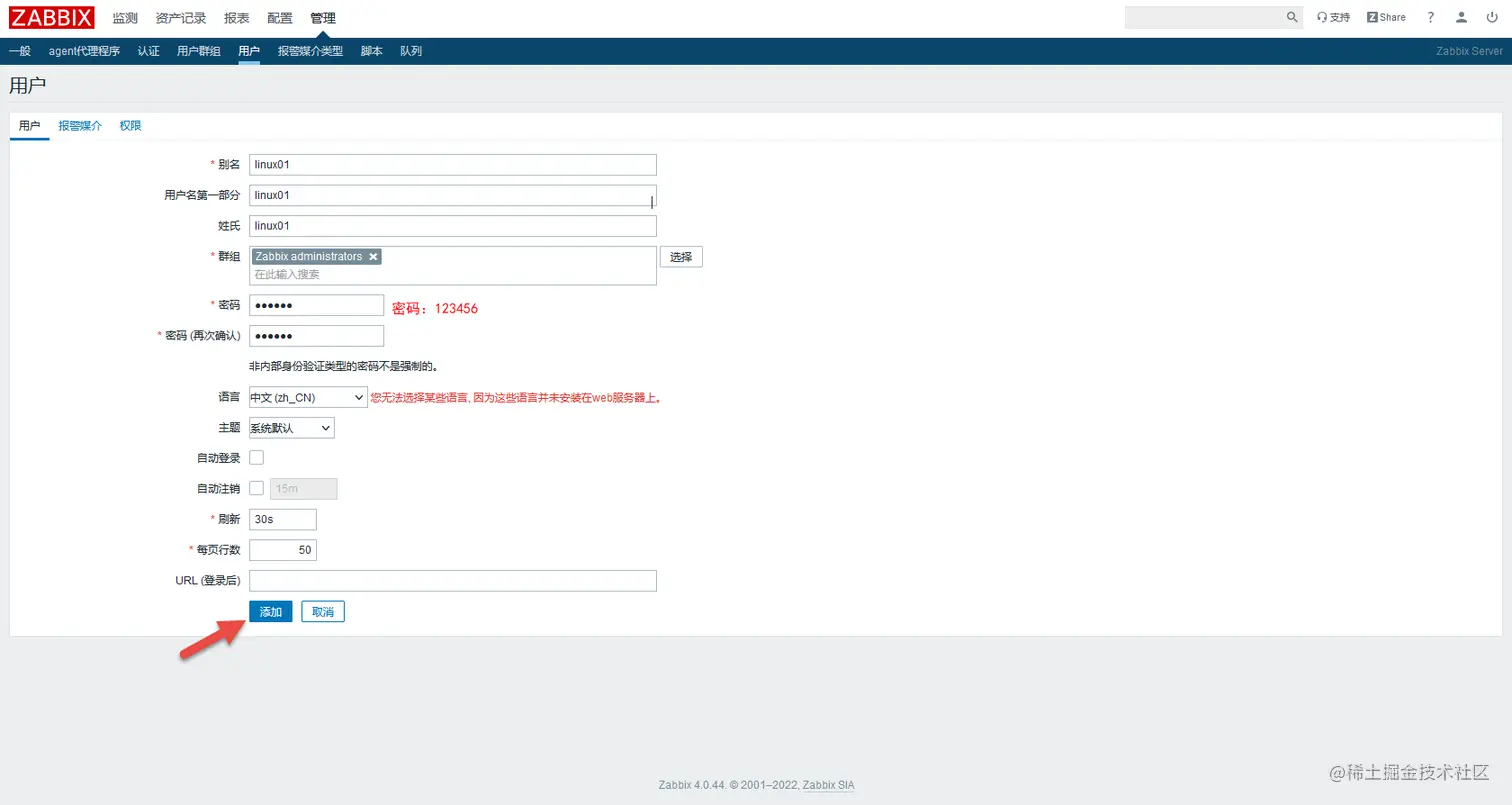Open the 支持 support link
Viewport: 1512px width, 805px height.
[1333, 17]
